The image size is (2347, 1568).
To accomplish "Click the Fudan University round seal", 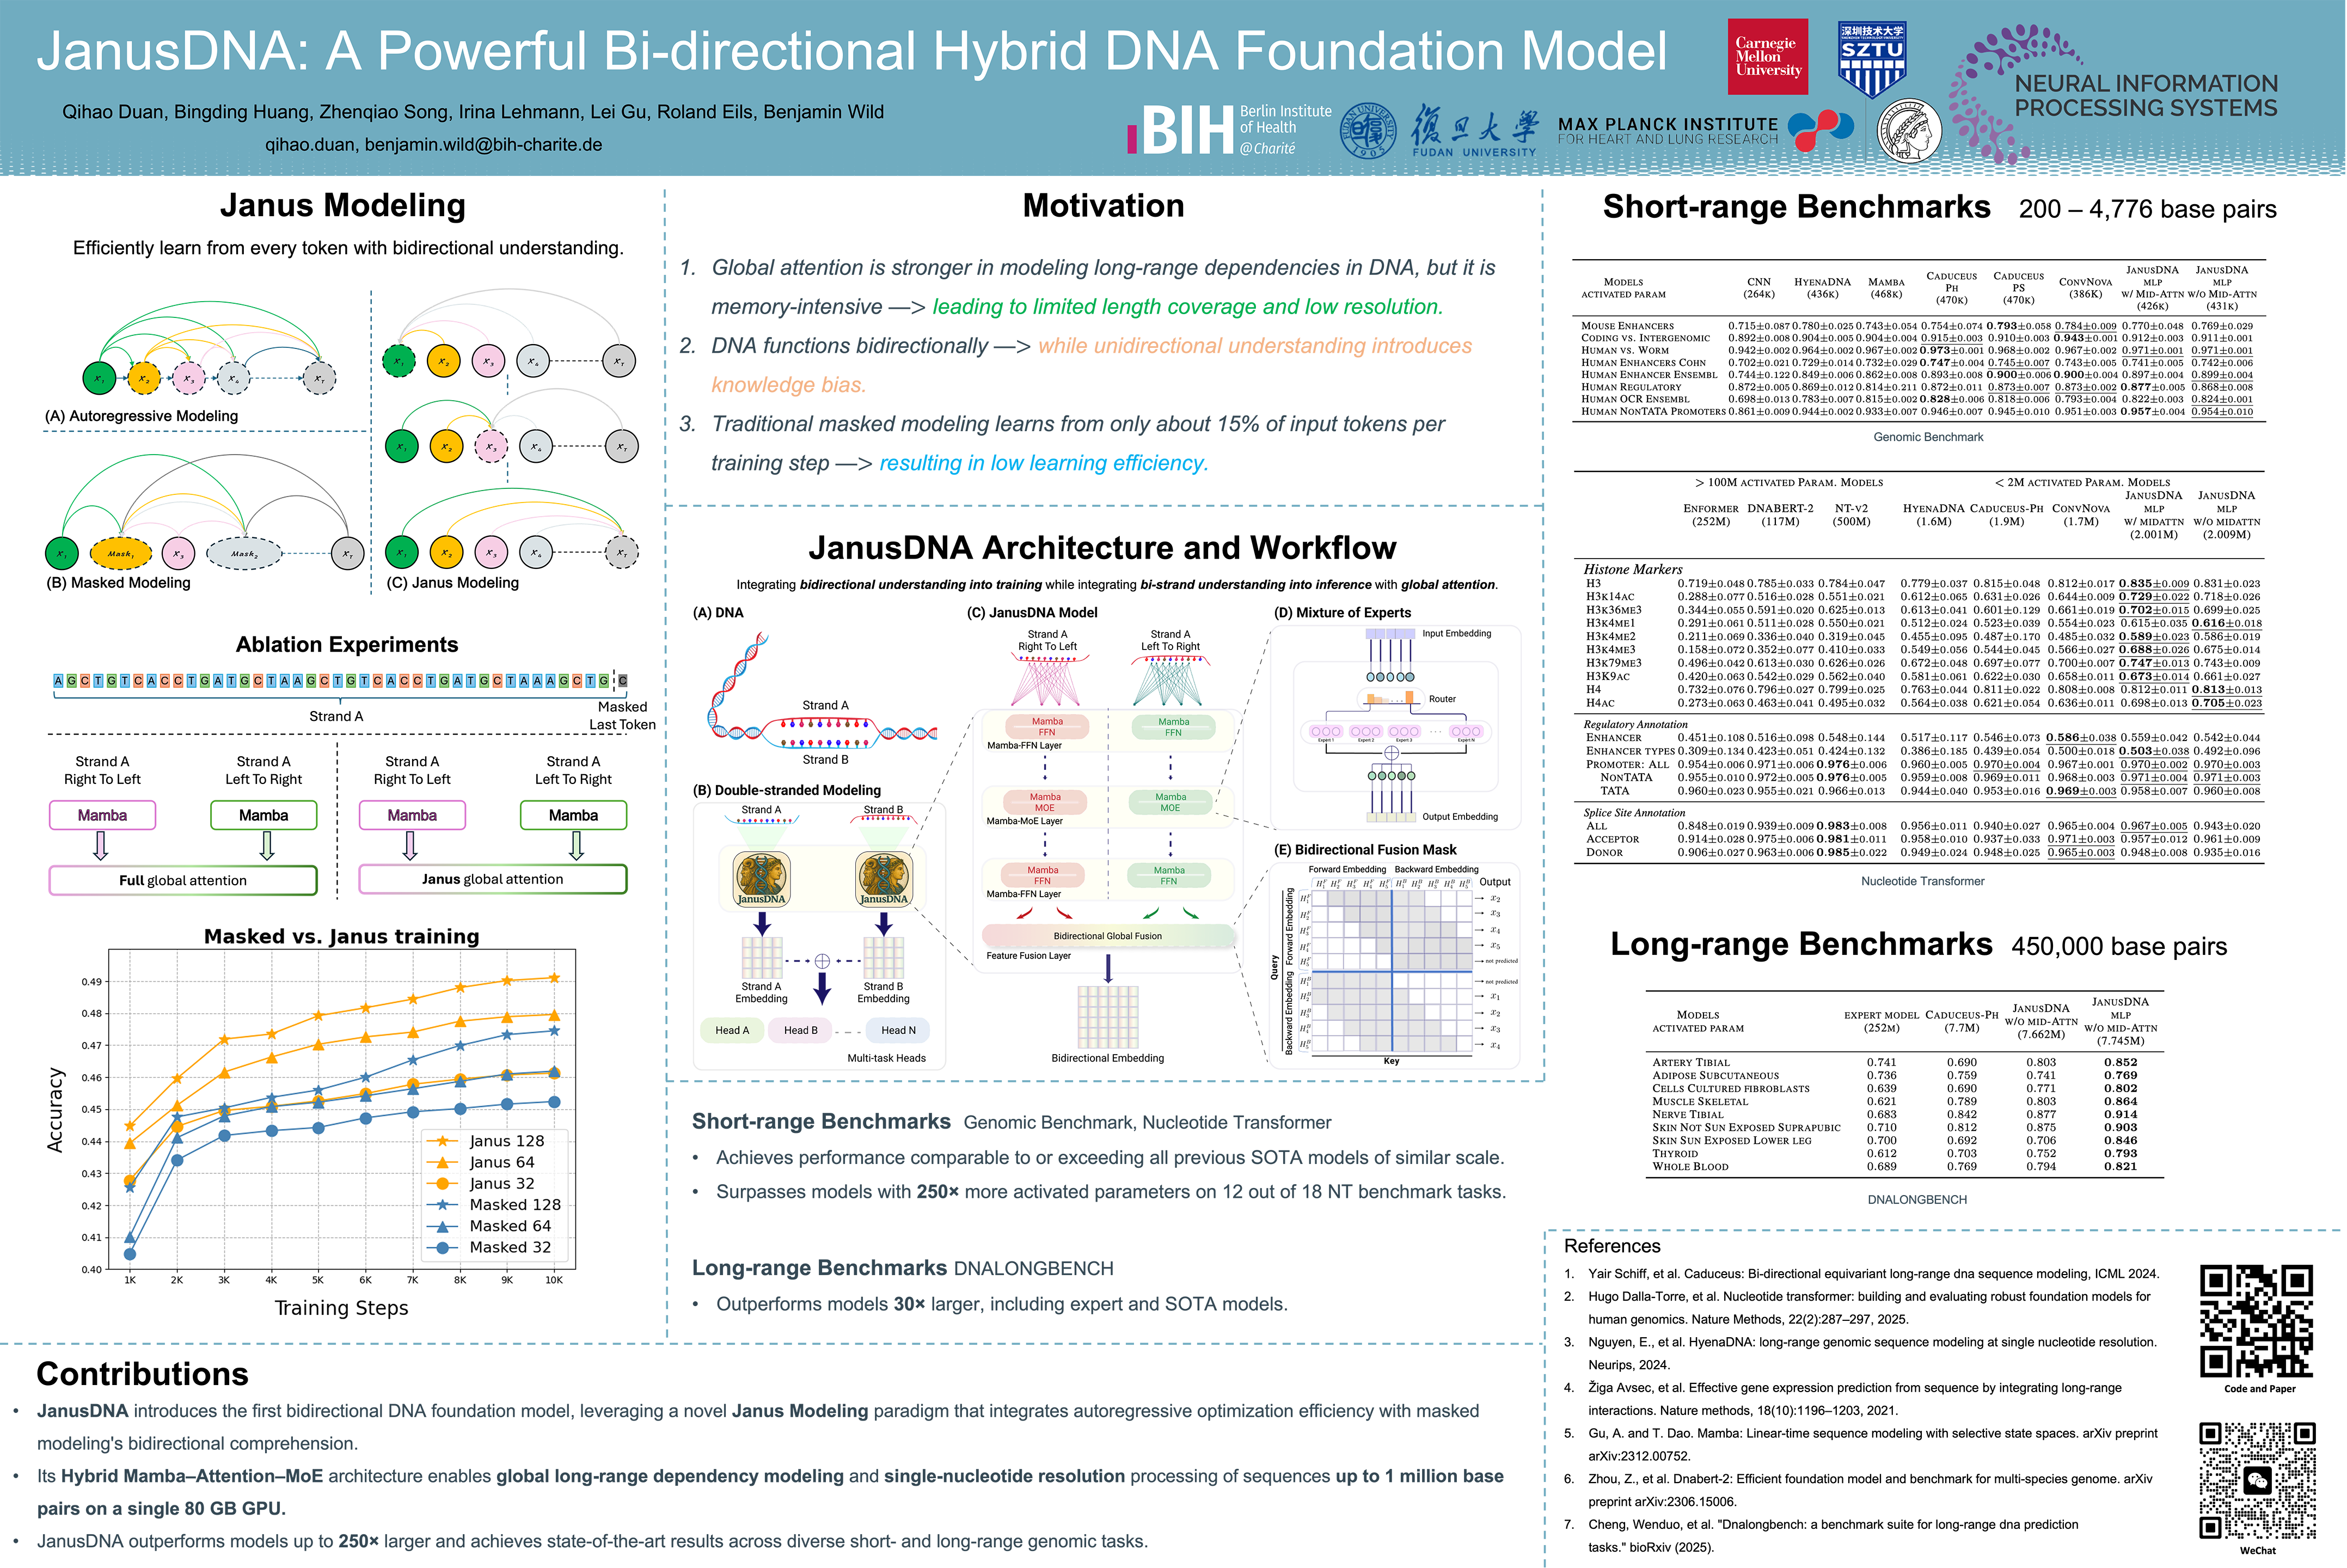I will point(1367,130).
